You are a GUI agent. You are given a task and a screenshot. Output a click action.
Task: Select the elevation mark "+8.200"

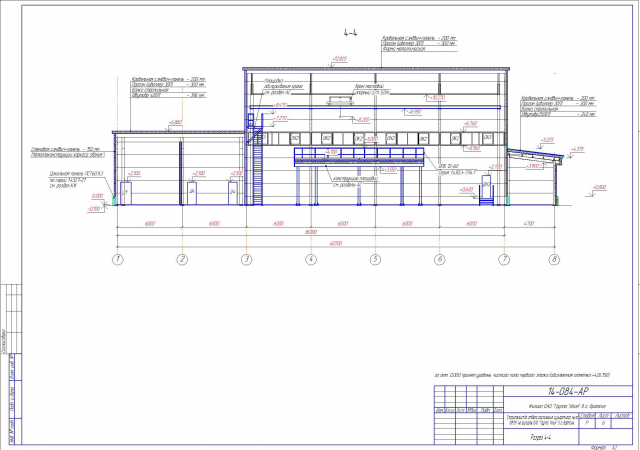tap(363, 120)
